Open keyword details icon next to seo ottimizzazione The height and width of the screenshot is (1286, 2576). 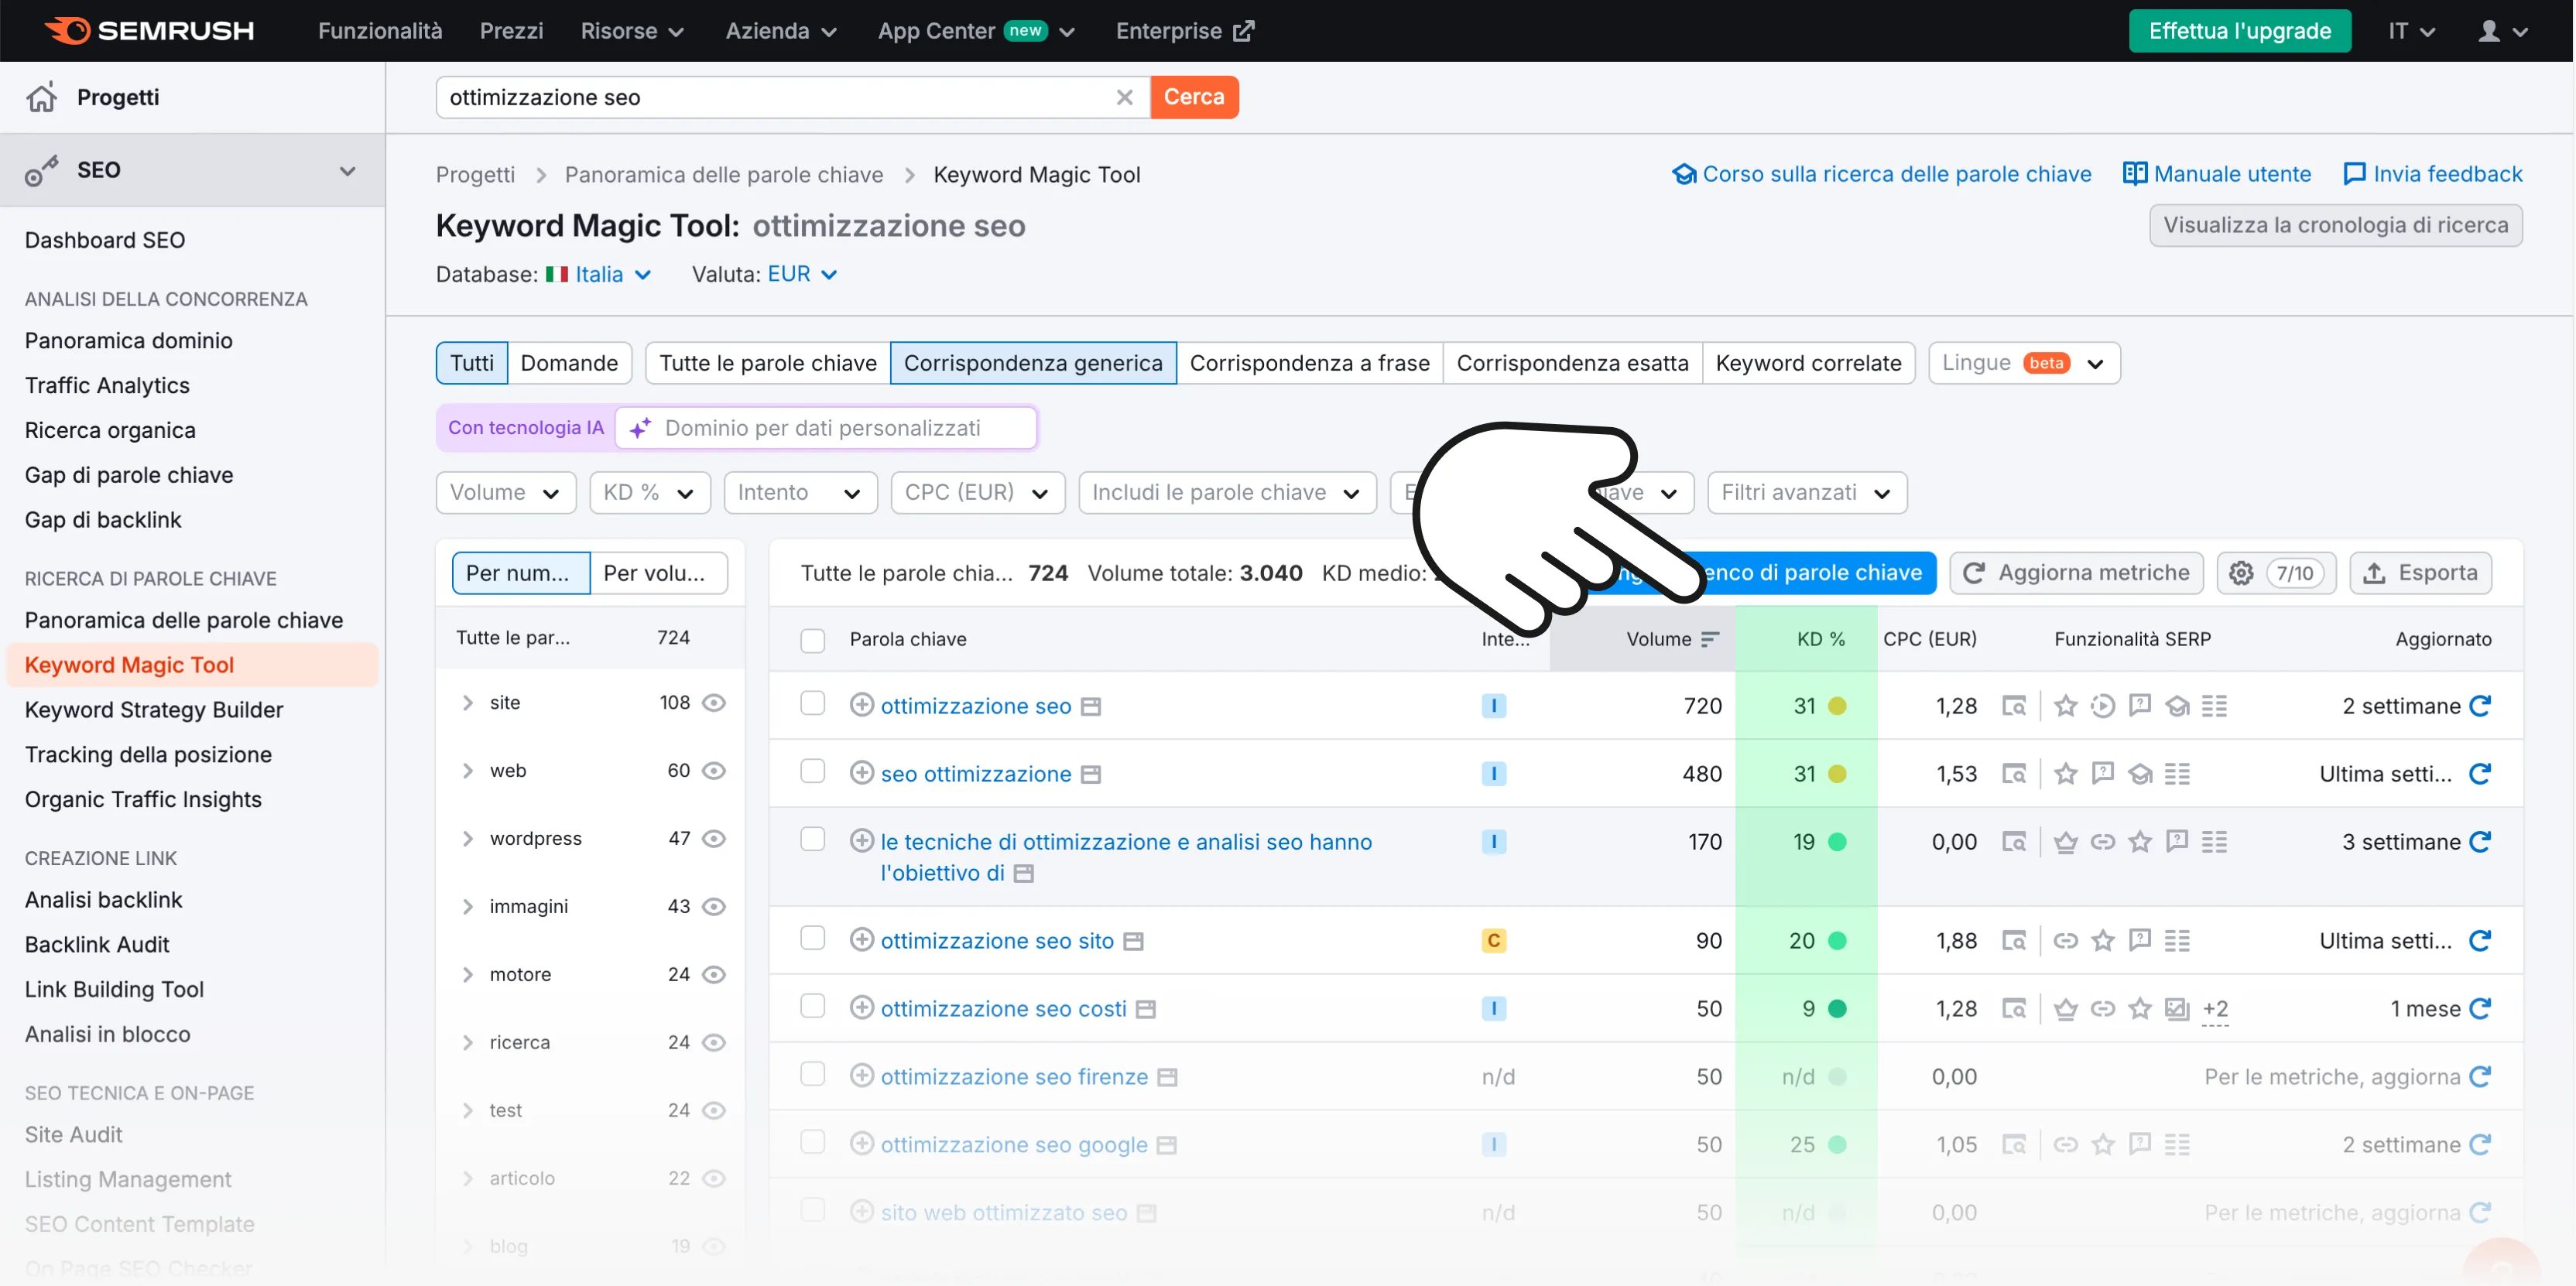point(1091,775)
